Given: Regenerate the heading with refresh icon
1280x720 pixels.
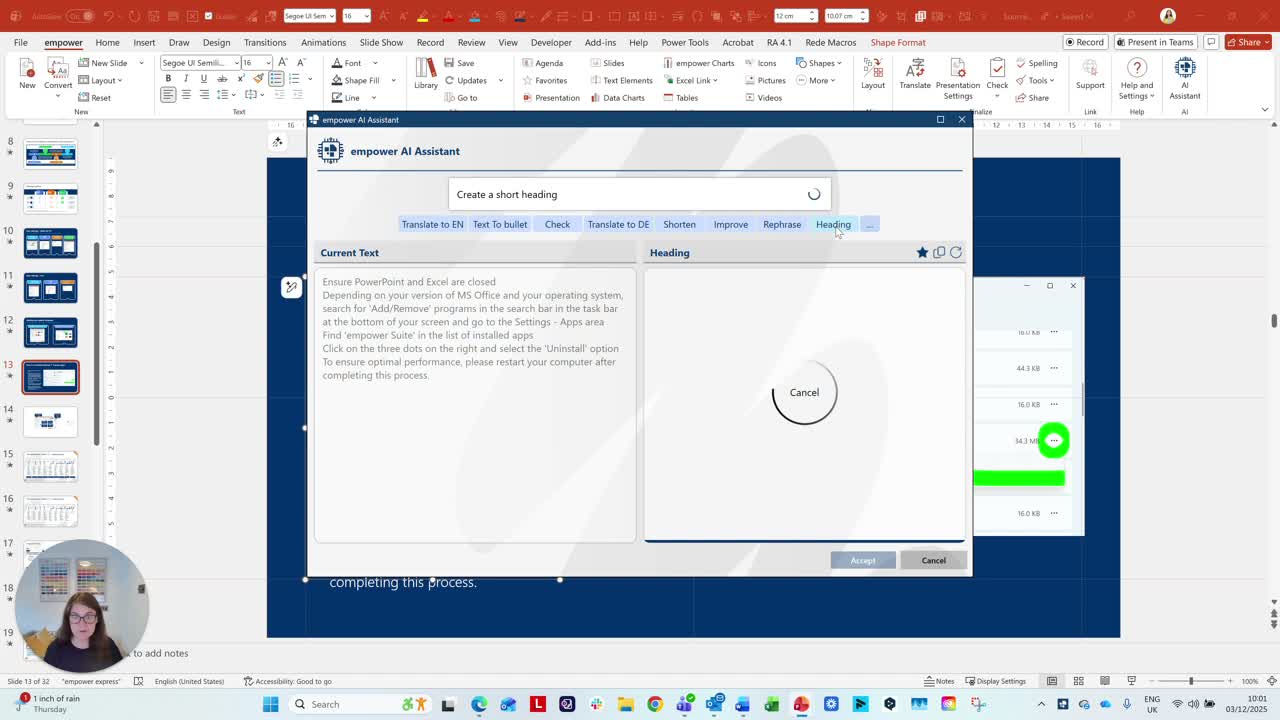Looking at the screenshot, I should (x=956, y=253).
